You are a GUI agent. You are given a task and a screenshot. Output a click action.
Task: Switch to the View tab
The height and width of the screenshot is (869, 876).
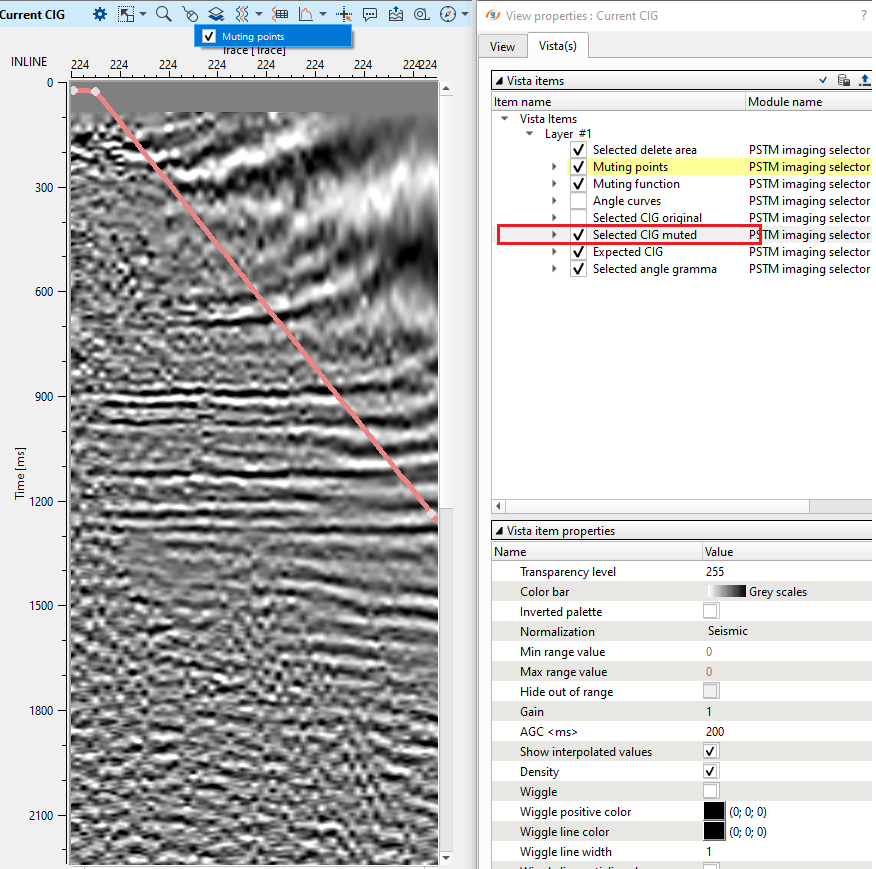tap(502, 46)
